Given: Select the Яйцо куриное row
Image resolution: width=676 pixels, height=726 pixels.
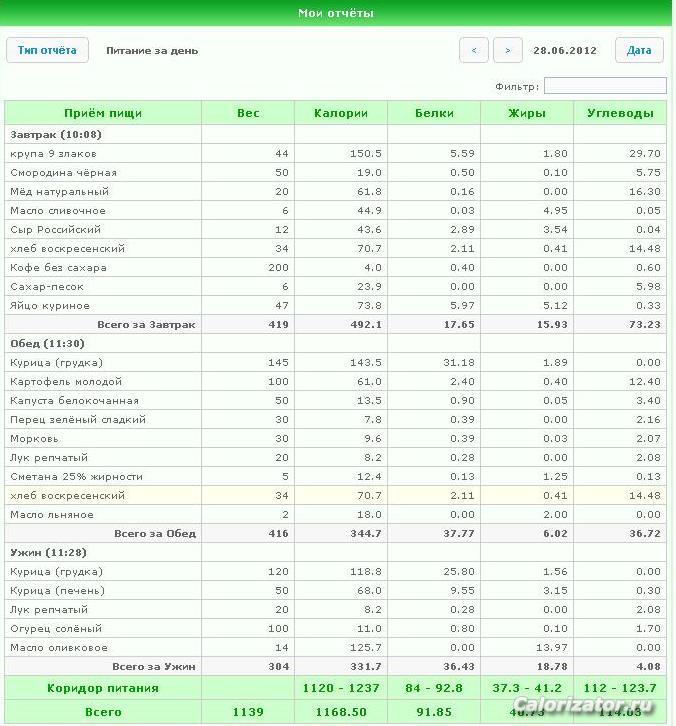Looking at the screenshot, I should (336, 305).
